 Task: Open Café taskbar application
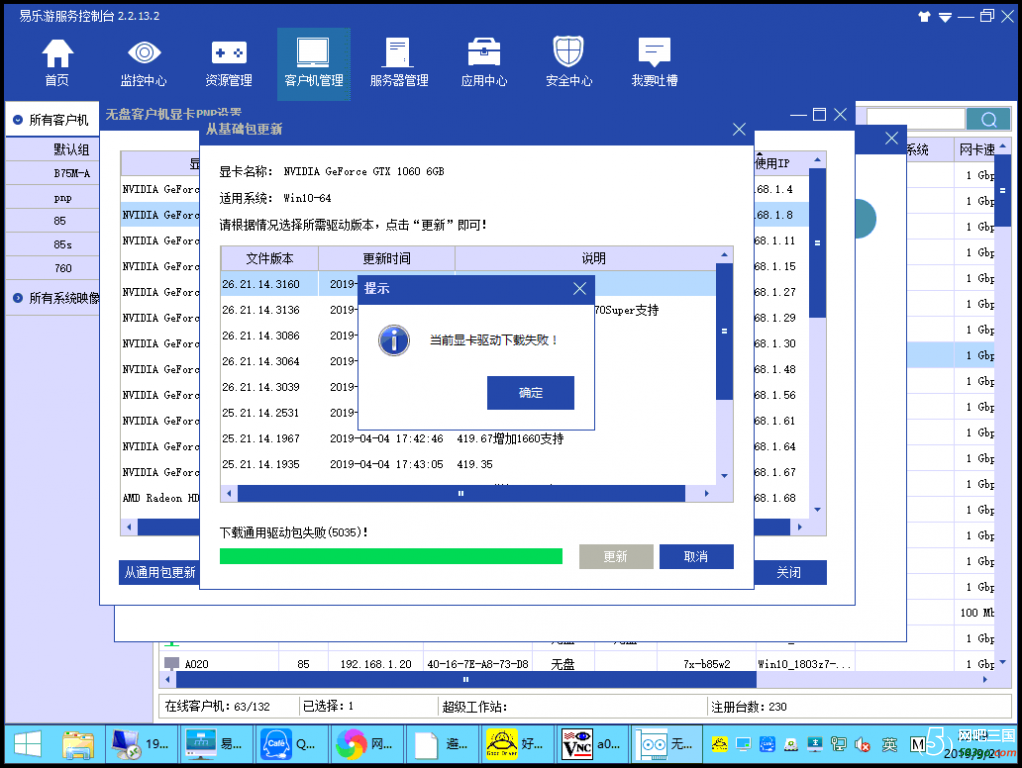pos(289,744)
